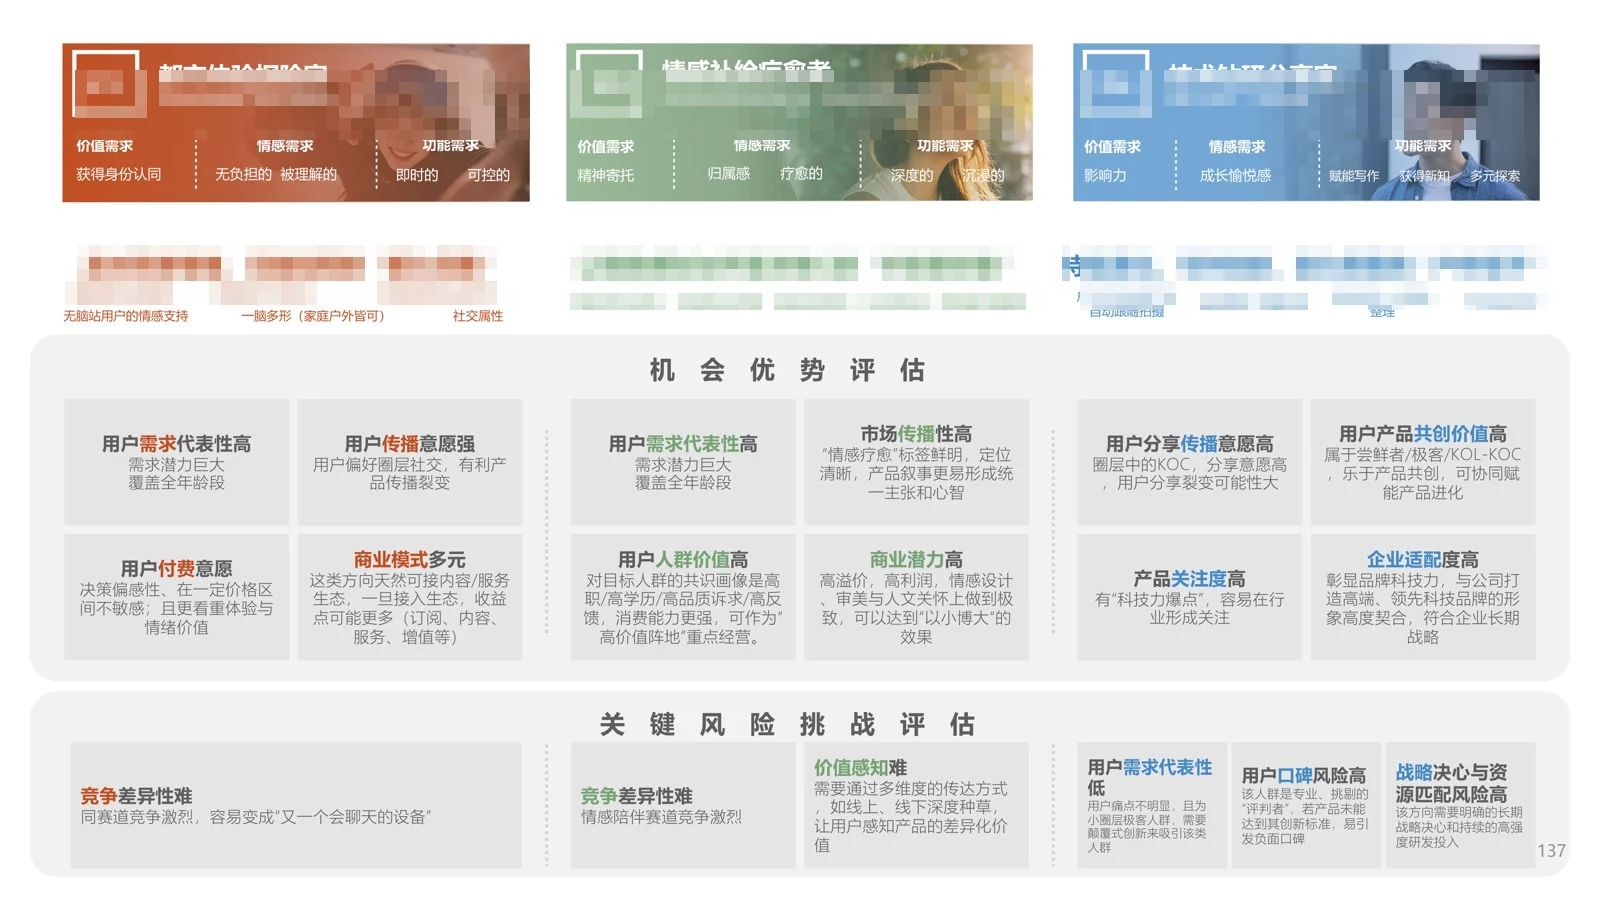Select the green 竞争差异性难 card mentioning 情感陪伴赛道
The width and height of the screenshot is (1600, 900).
click(683, 805)
